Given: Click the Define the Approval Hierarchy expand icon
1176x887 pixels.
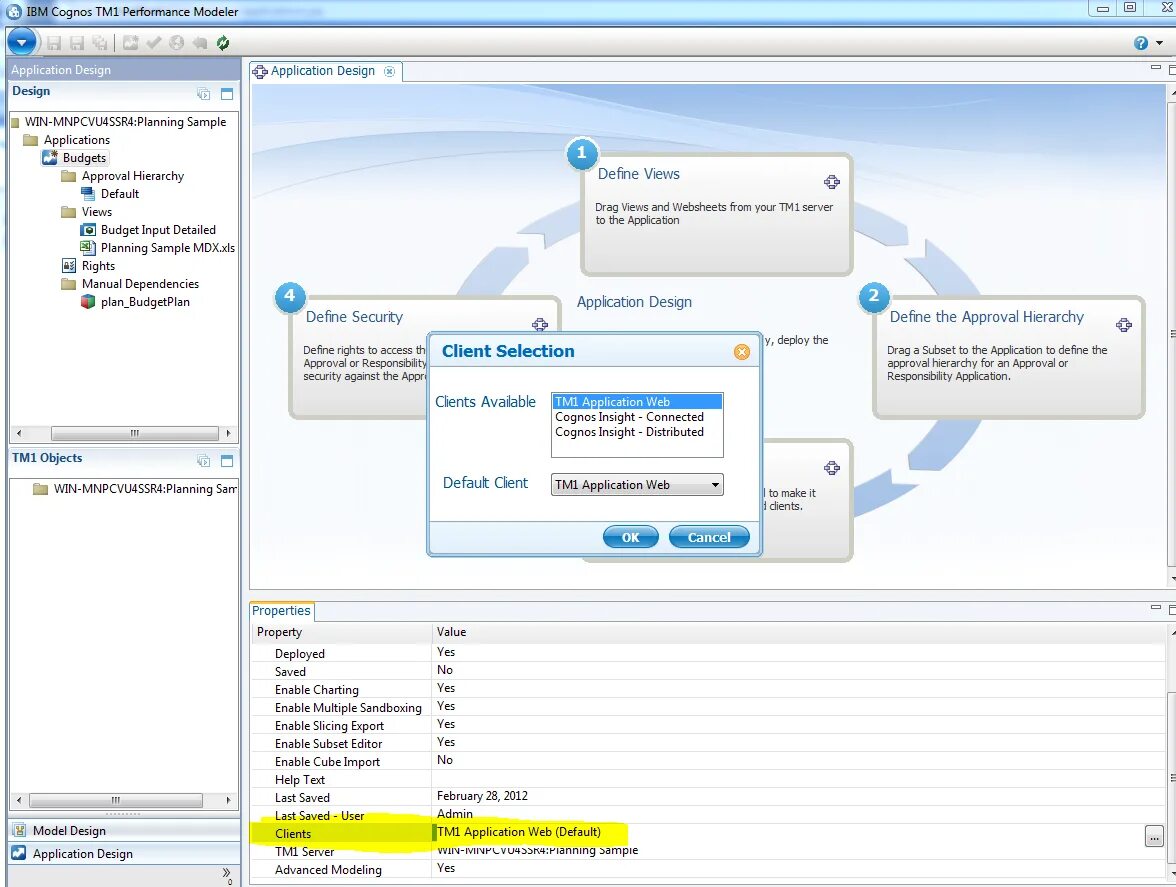Looking at the screenshot, I should [1124, 324].
